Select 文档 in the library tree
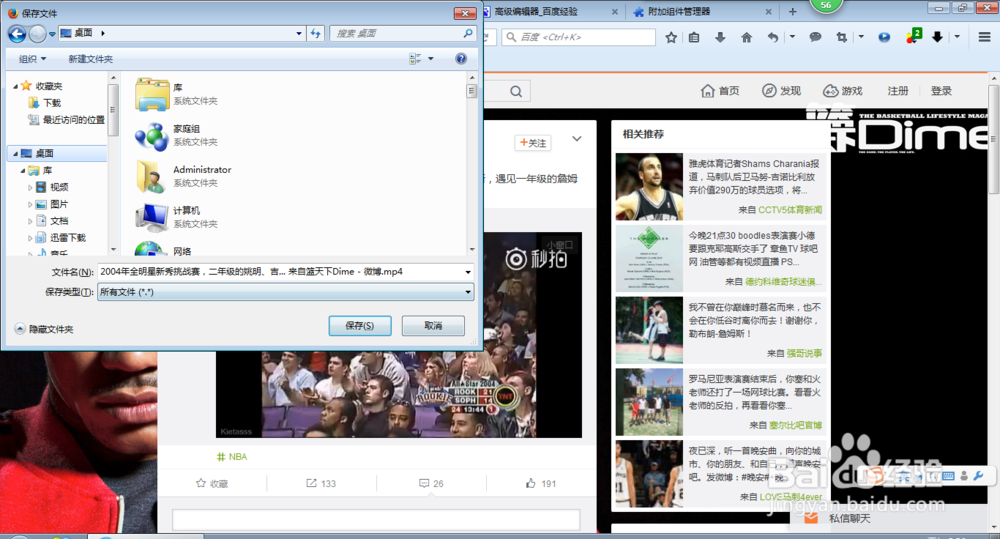 tap(59, 221)
